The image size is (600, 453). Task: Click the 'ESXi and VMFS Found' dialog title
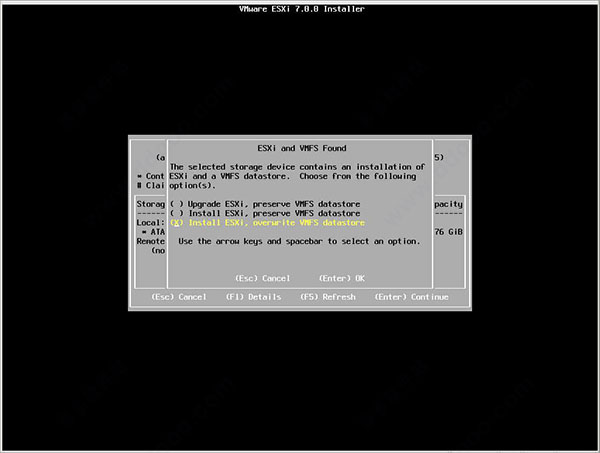tap(302, 148)
